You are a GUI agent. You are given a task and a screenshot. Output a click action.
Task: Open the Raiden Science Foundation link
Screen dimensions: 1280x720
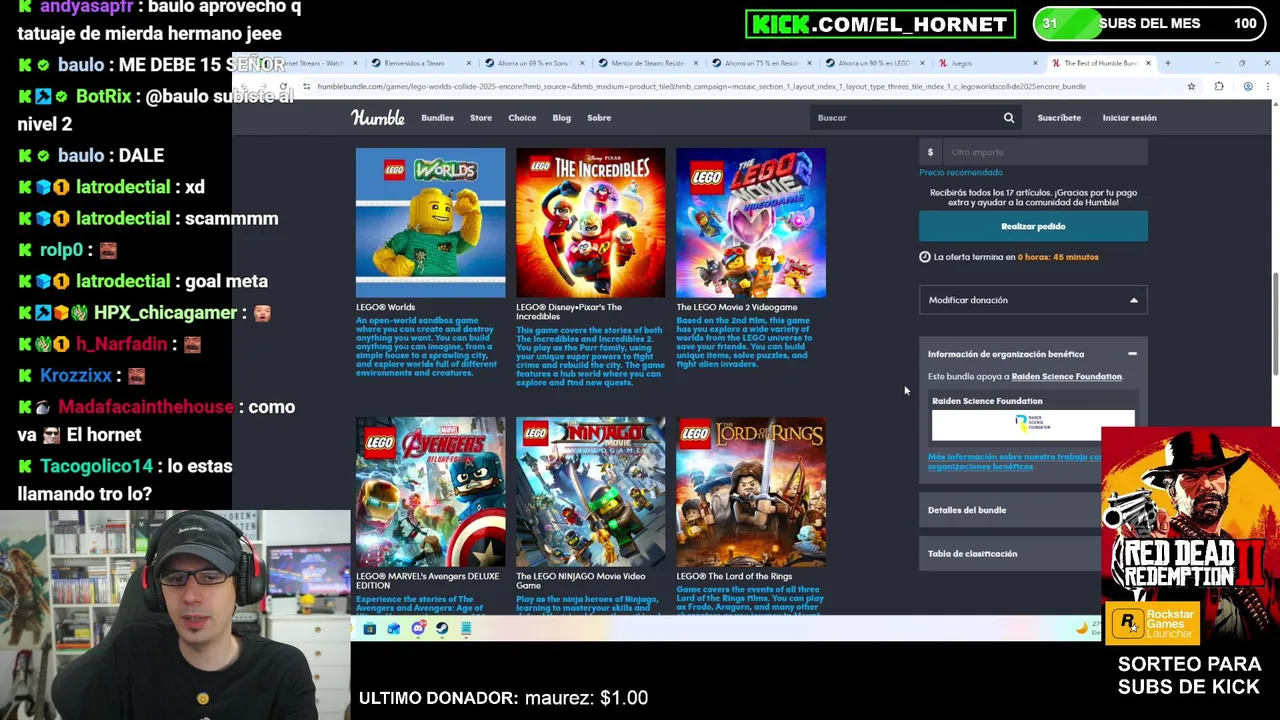coord(1066,377)
